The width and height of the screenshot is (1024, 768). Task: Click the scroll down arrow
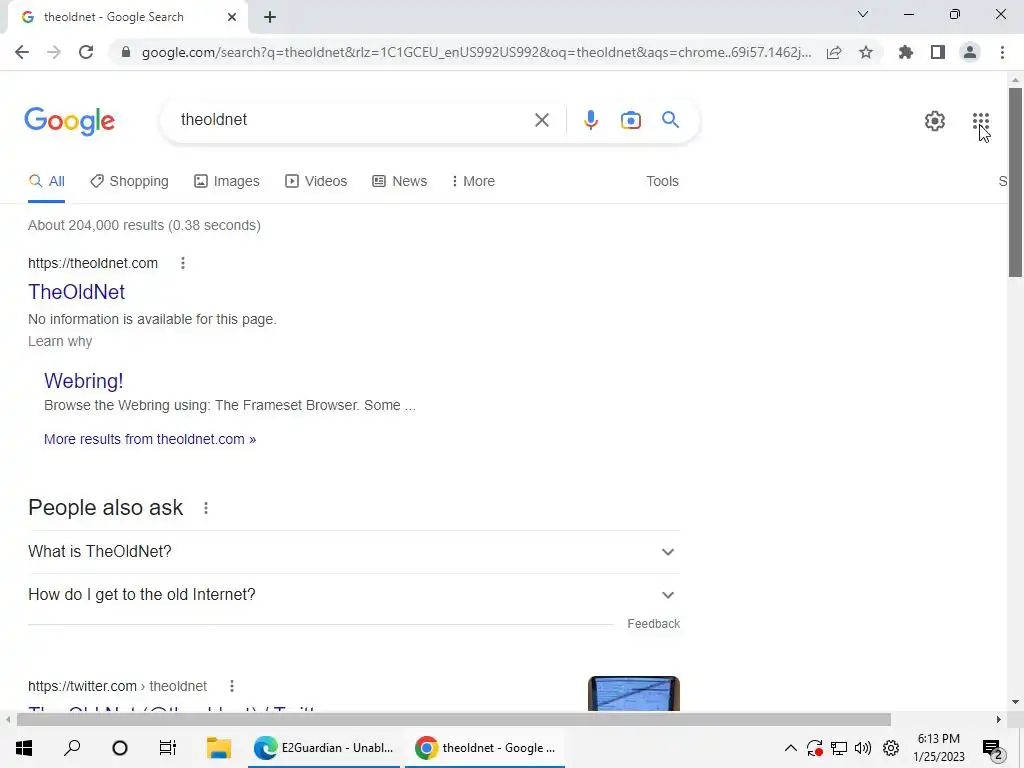pyautogui.click(x=1015, y=702)
